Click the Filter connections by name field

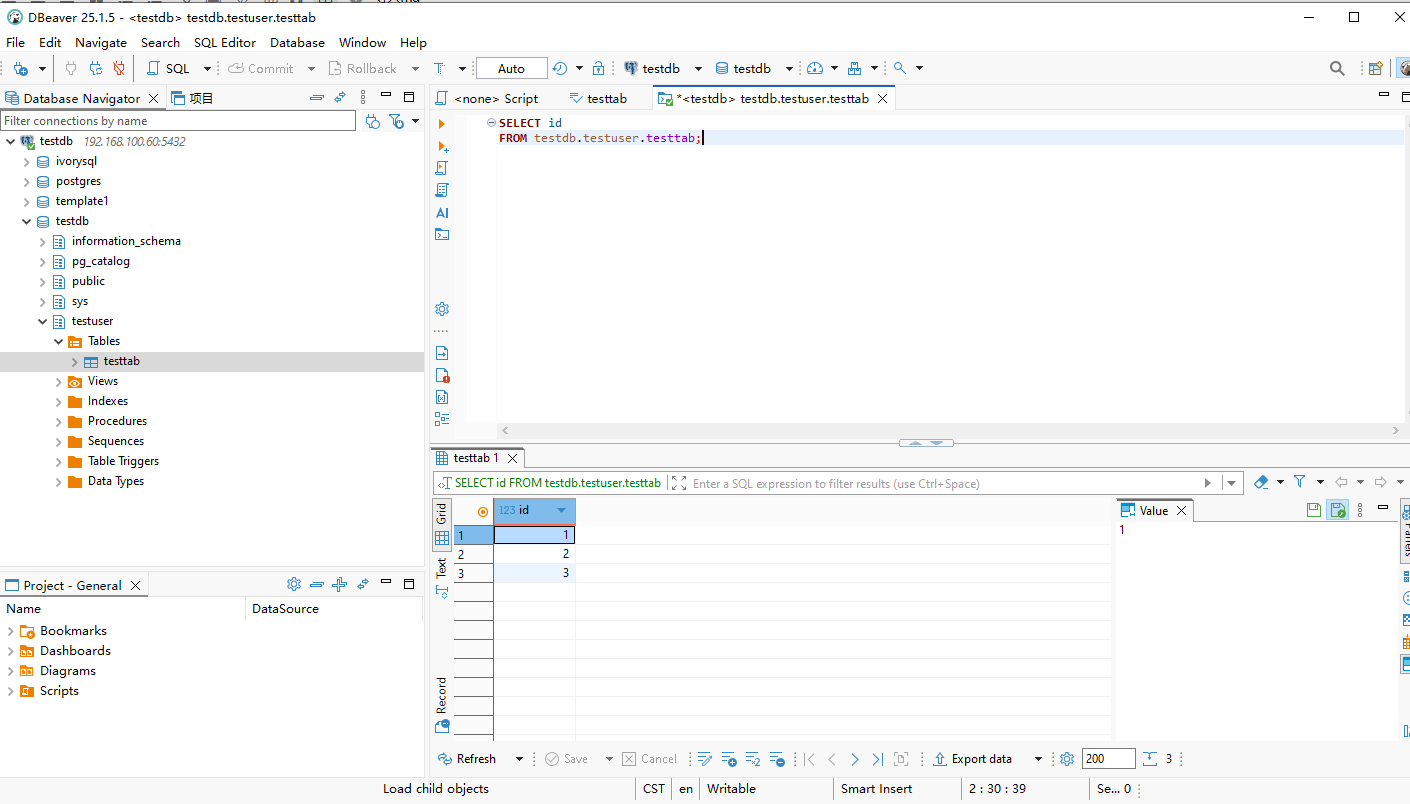tap(178, 121)
